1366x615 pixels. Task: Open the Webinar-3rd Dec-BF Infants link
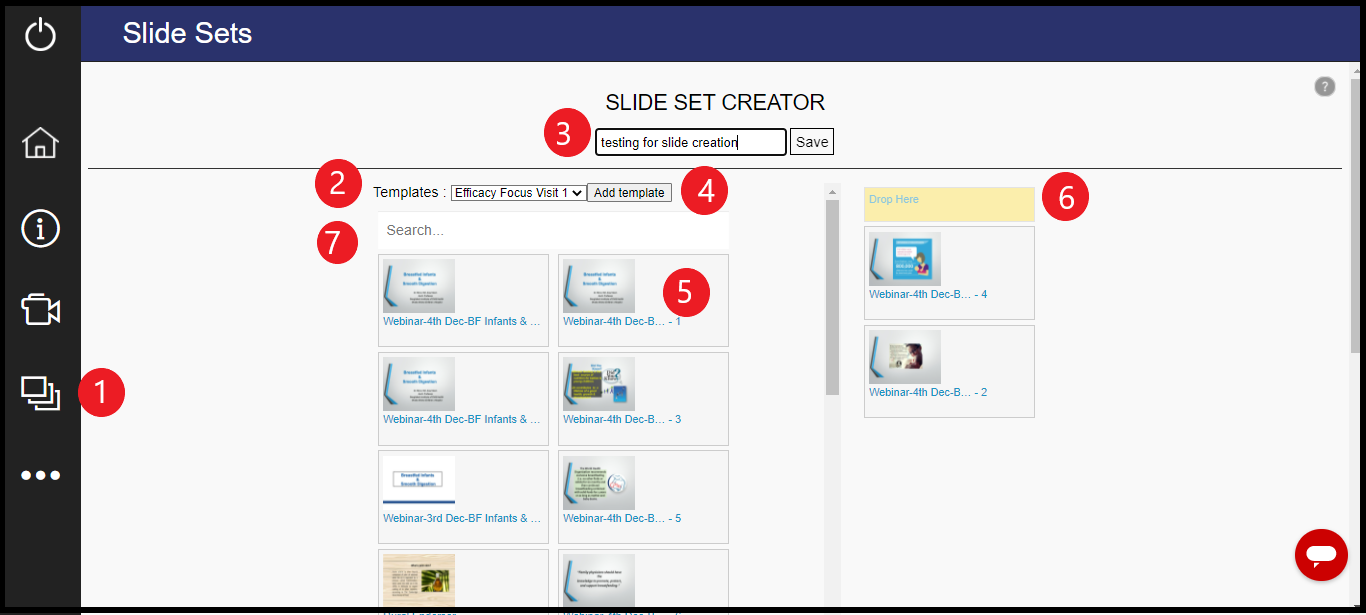(x=461, y=517)
